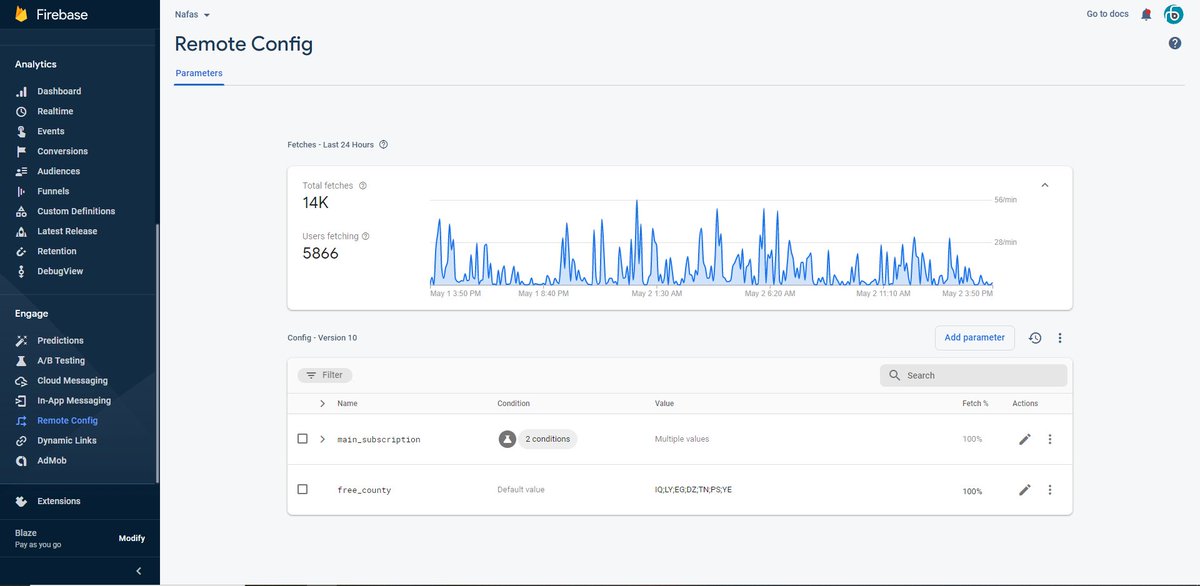This screenshot has height=586, width=1200.
Task: Click the Default value condition cell
Action: coord(521,490)
